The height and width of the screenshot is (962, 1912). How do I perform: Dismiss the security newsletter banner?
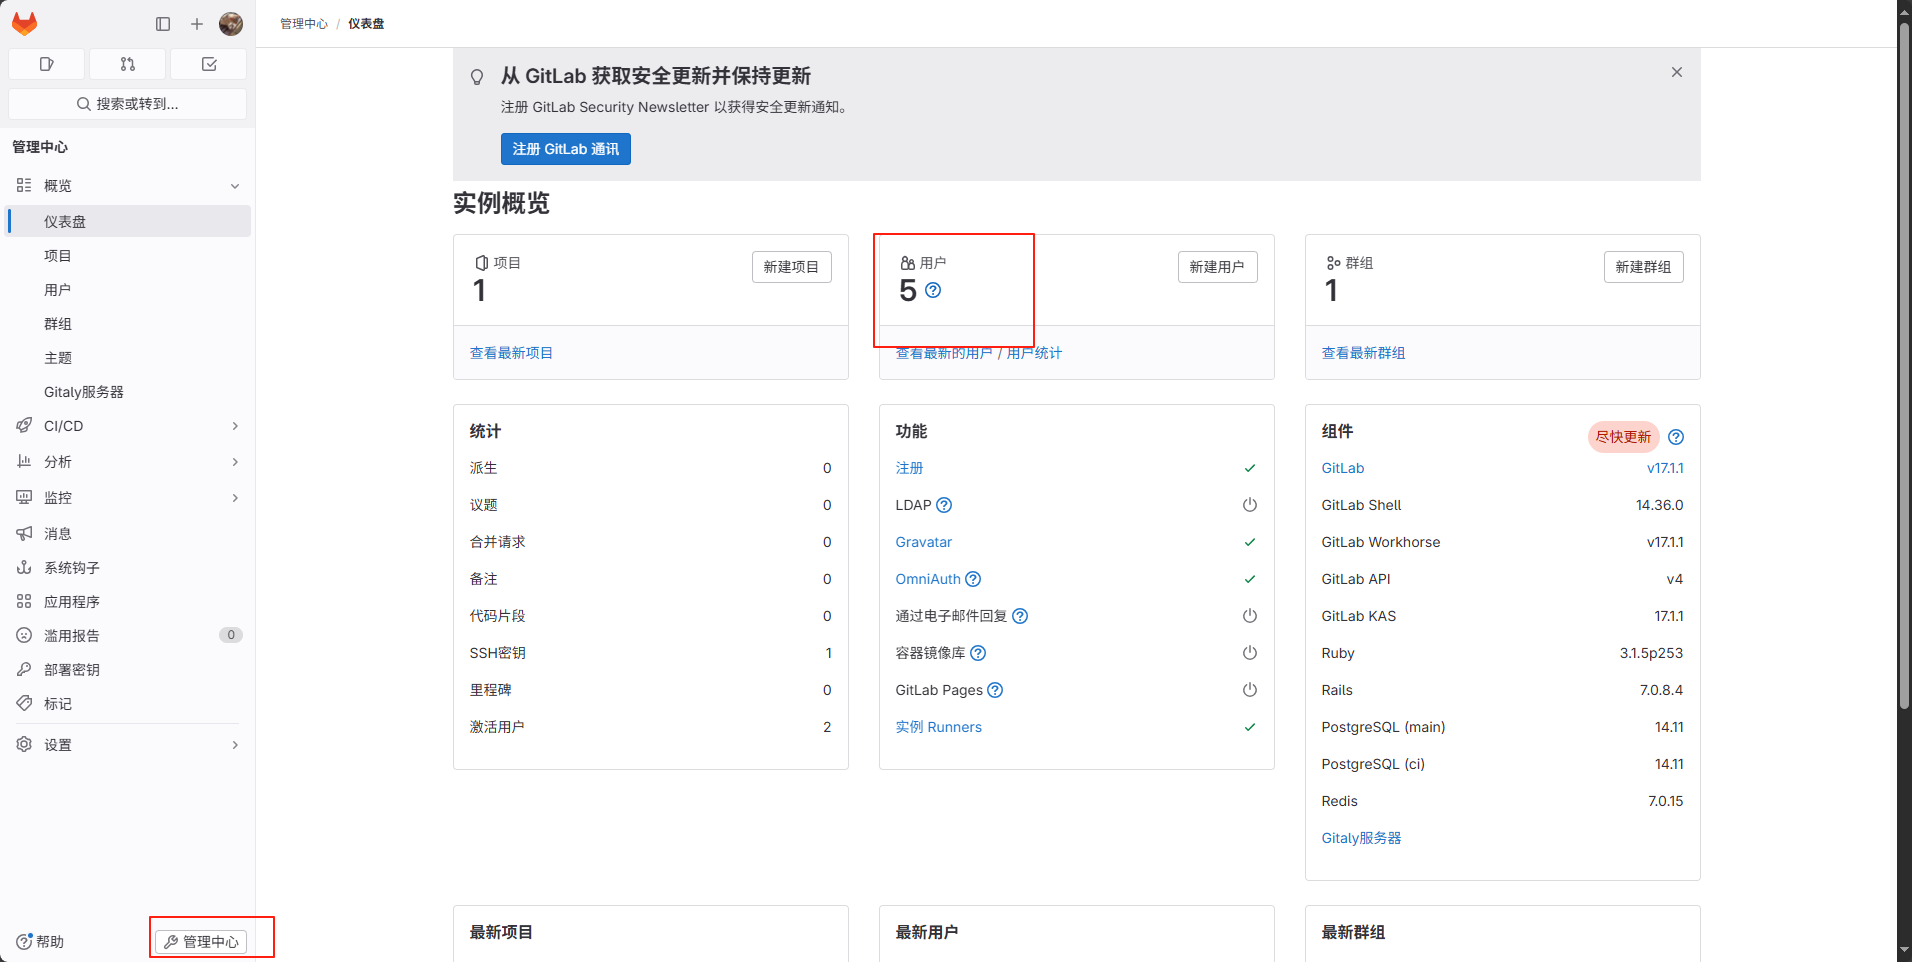(1677, 72)
